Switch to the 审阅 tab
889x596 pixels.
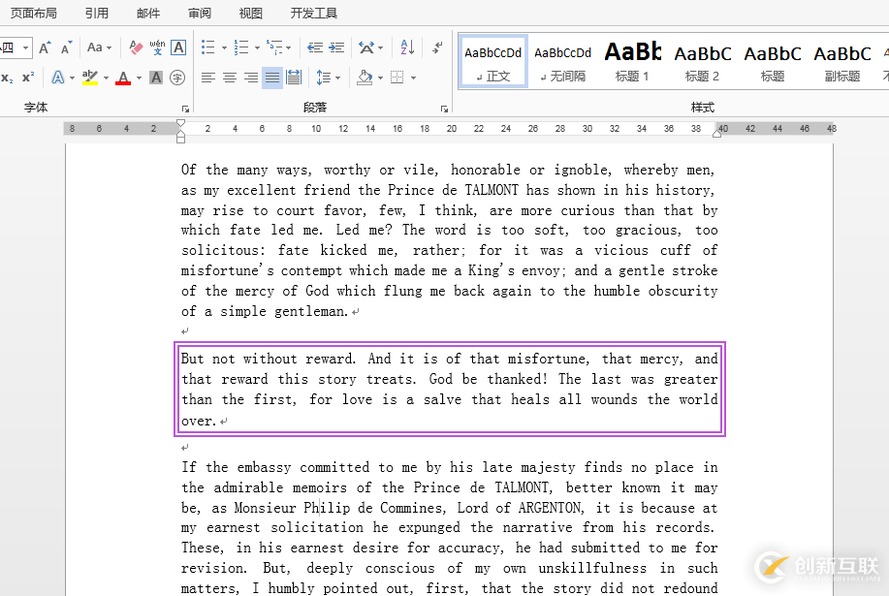(x=200, y=13)
